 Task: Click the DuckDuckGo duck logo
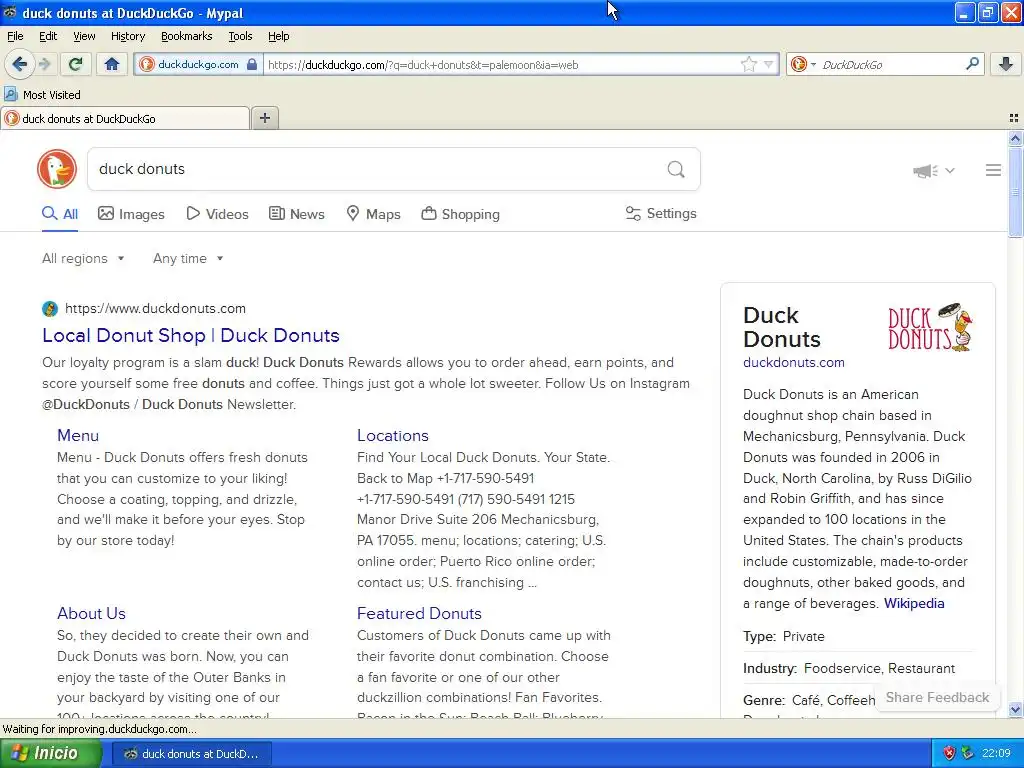point(57,169)
